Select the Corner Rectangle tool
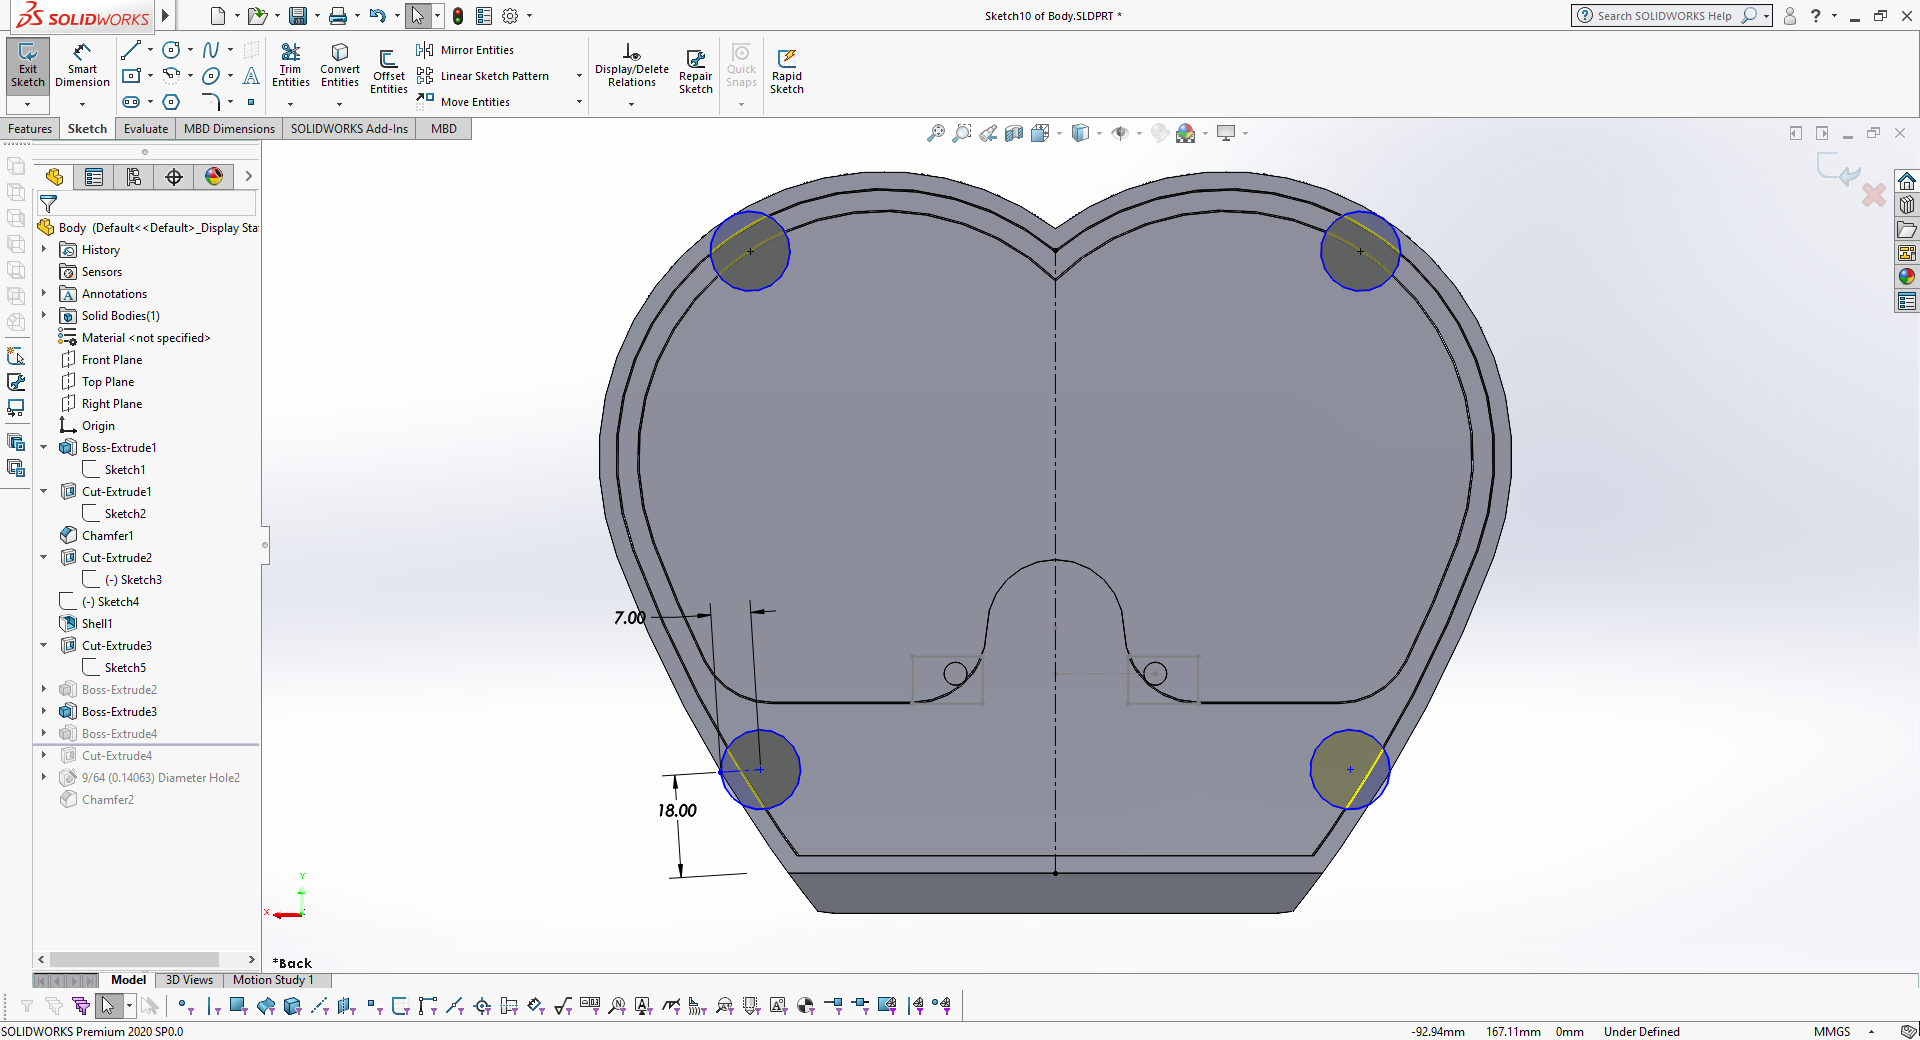Image resolution: width=1920 pixels, height=1040 pixels. [x=130, y=76]
